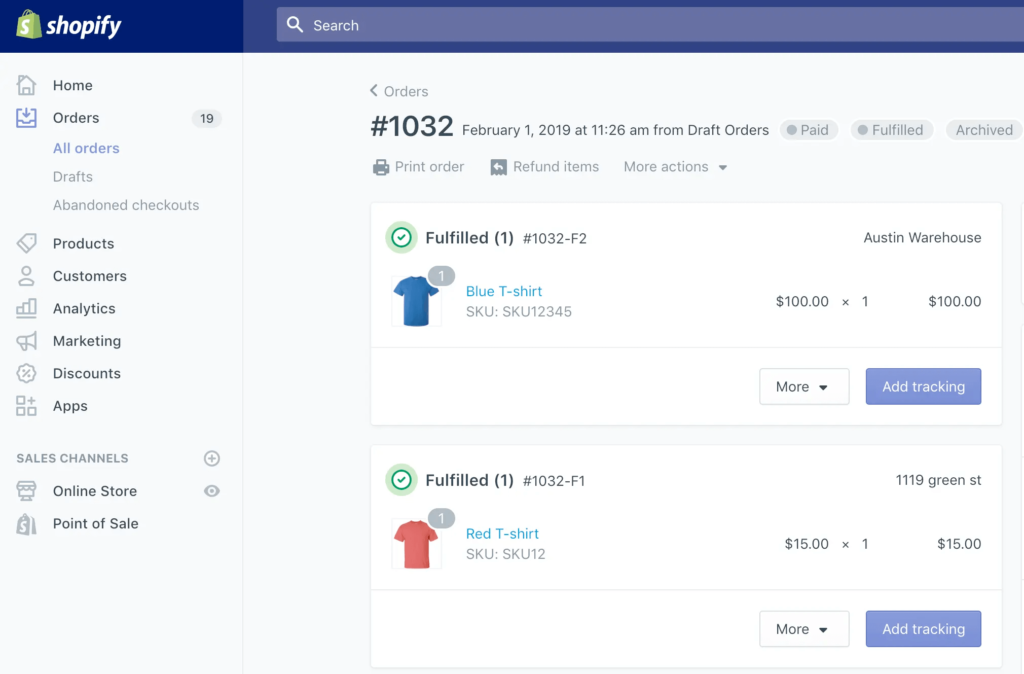Open Discounts using the percent badge icon
Screen dimensions: 1024x674
click(28, 373)
